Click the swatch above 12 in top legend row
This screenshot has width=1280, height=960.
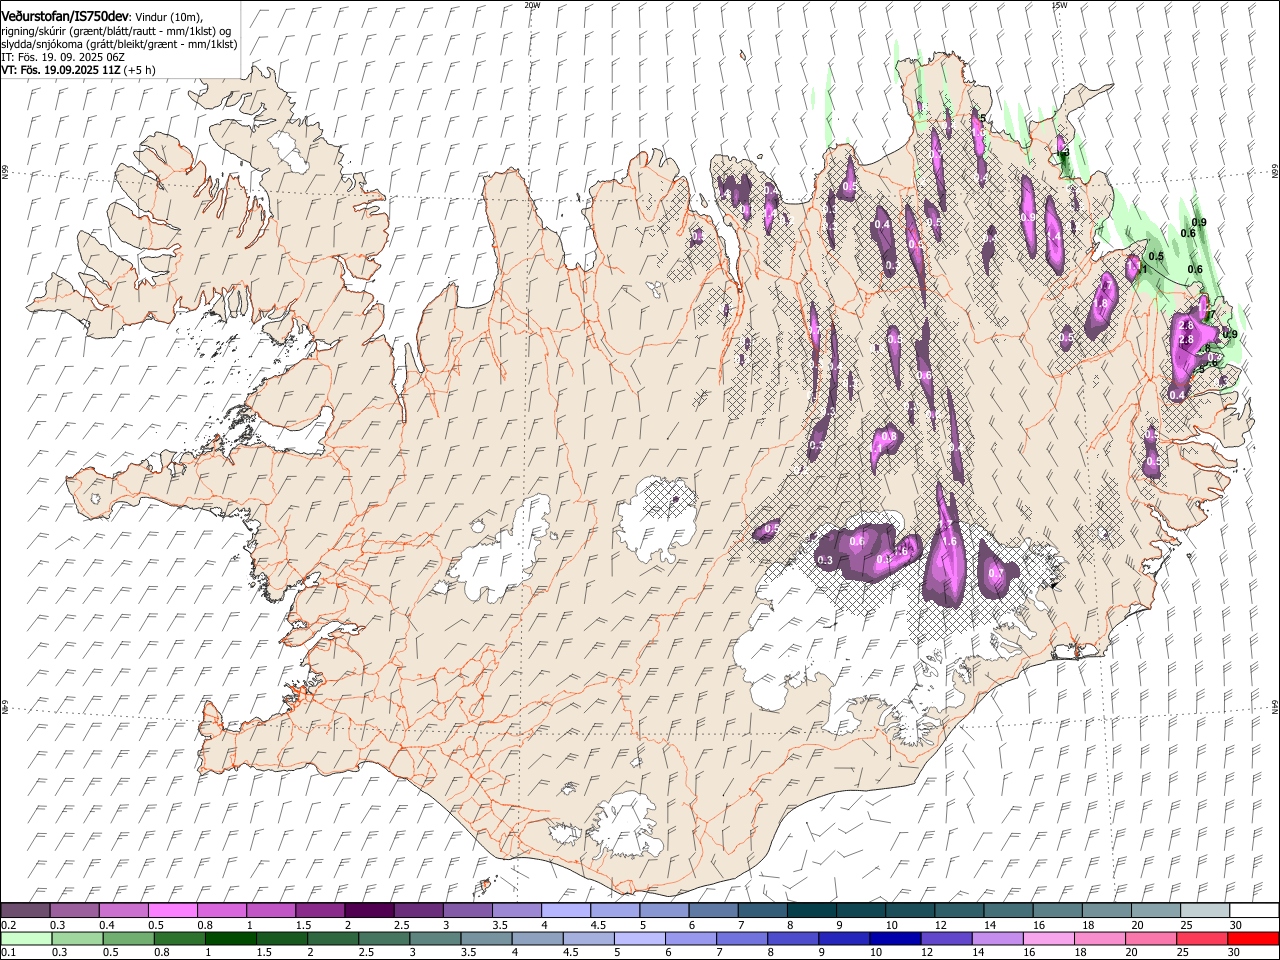(x=958, y=911)
